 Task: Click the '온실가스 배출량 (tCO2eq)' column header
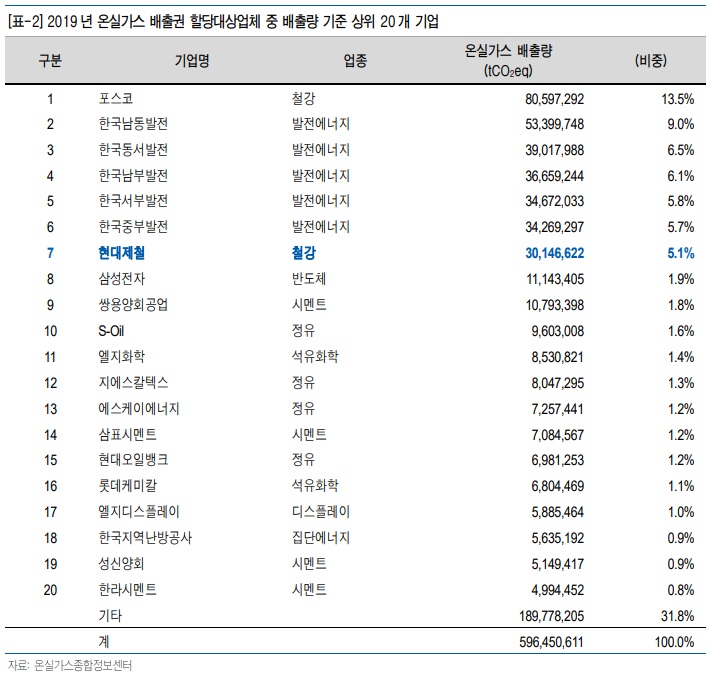click(x=509, y=61)
